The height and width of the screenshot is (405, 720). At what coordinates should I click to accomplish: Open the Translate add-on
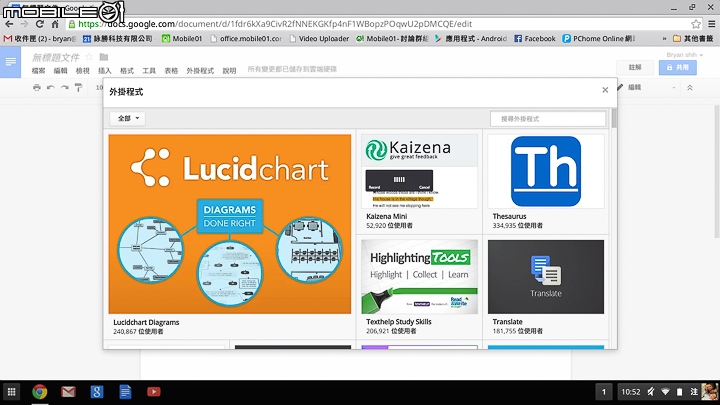[x=546, y=287]
